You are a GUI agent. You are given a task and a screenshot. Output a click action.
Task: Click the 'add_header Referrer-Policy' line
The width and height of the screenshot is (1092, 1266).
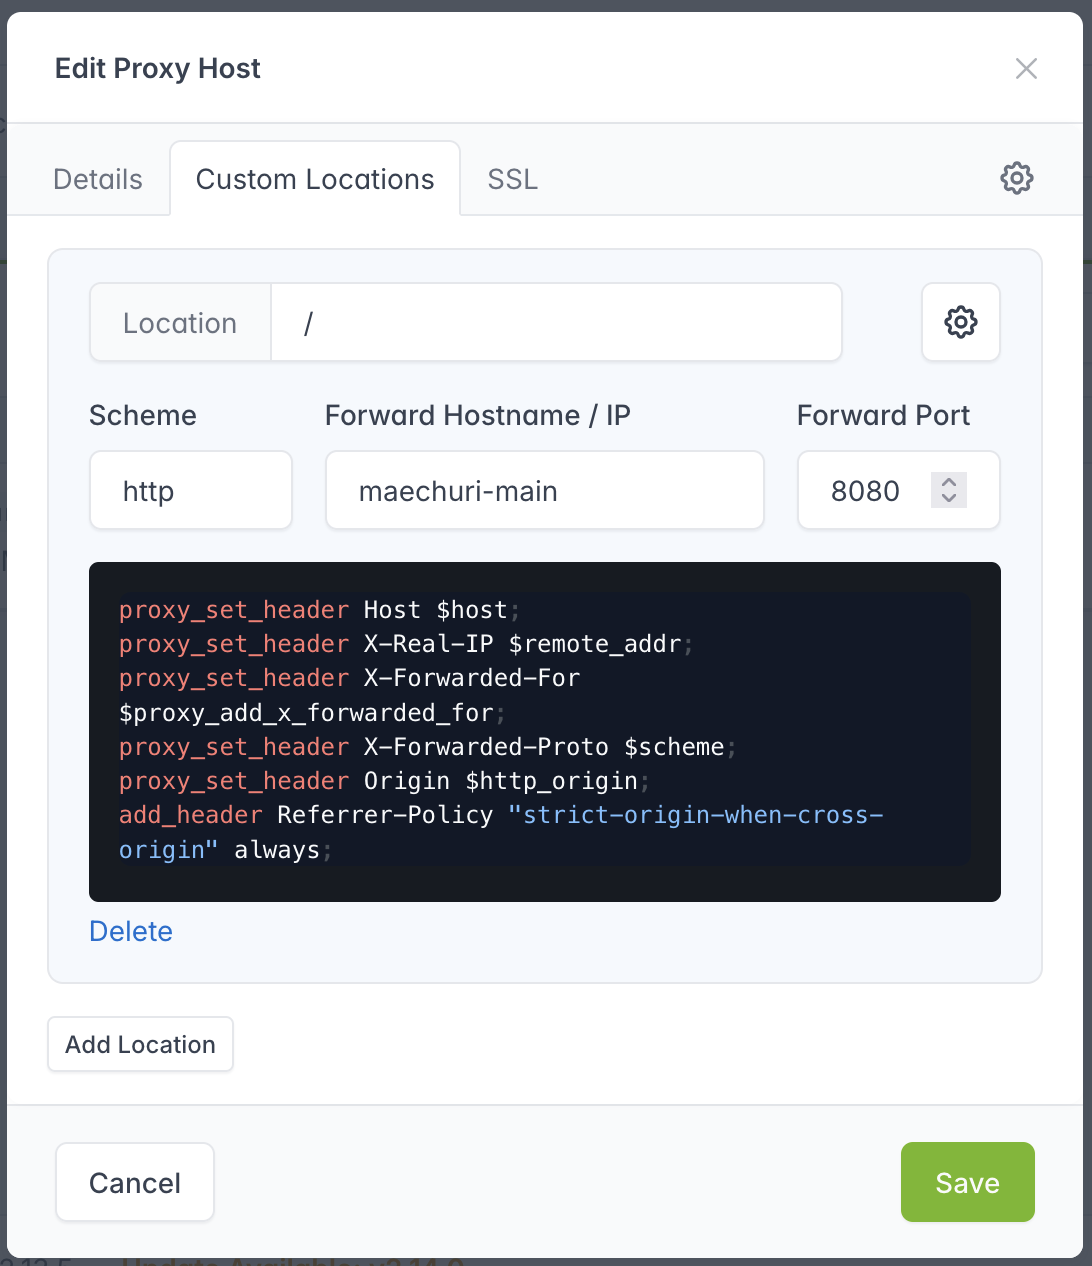pos(501,815)
